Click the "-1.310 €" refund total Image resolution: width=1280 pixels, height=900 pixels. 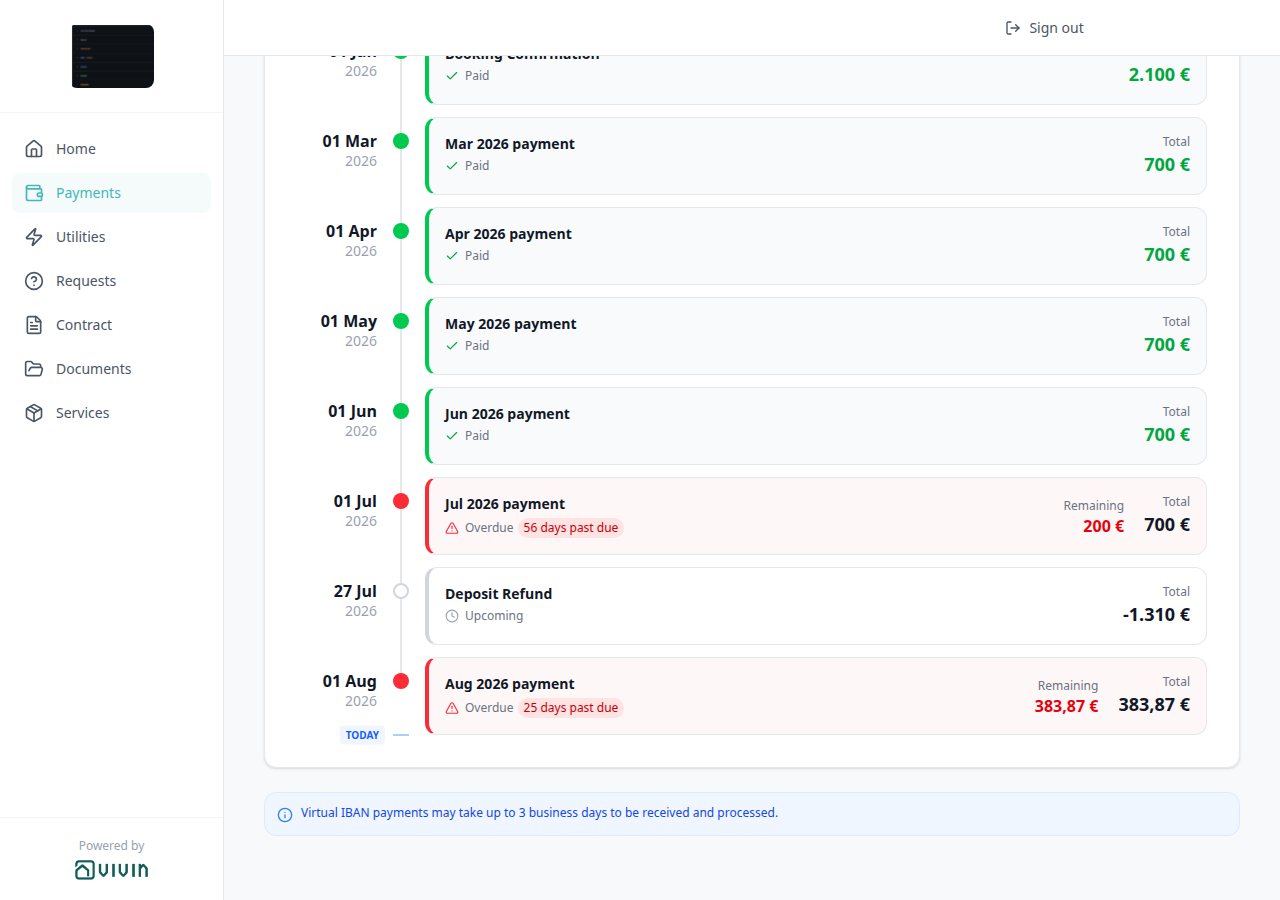[1156, 614]
